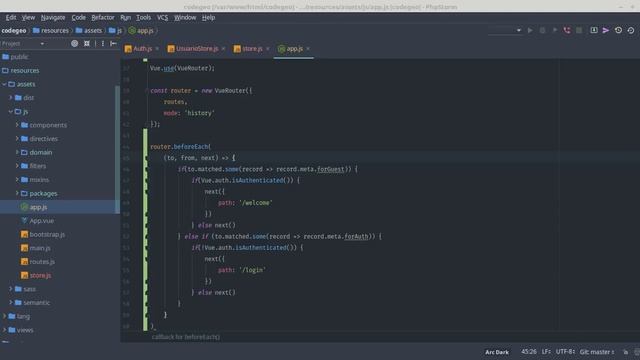Click the bootstrap.js file icon in tree
This screenshot has width=640, height=360.
24,234
